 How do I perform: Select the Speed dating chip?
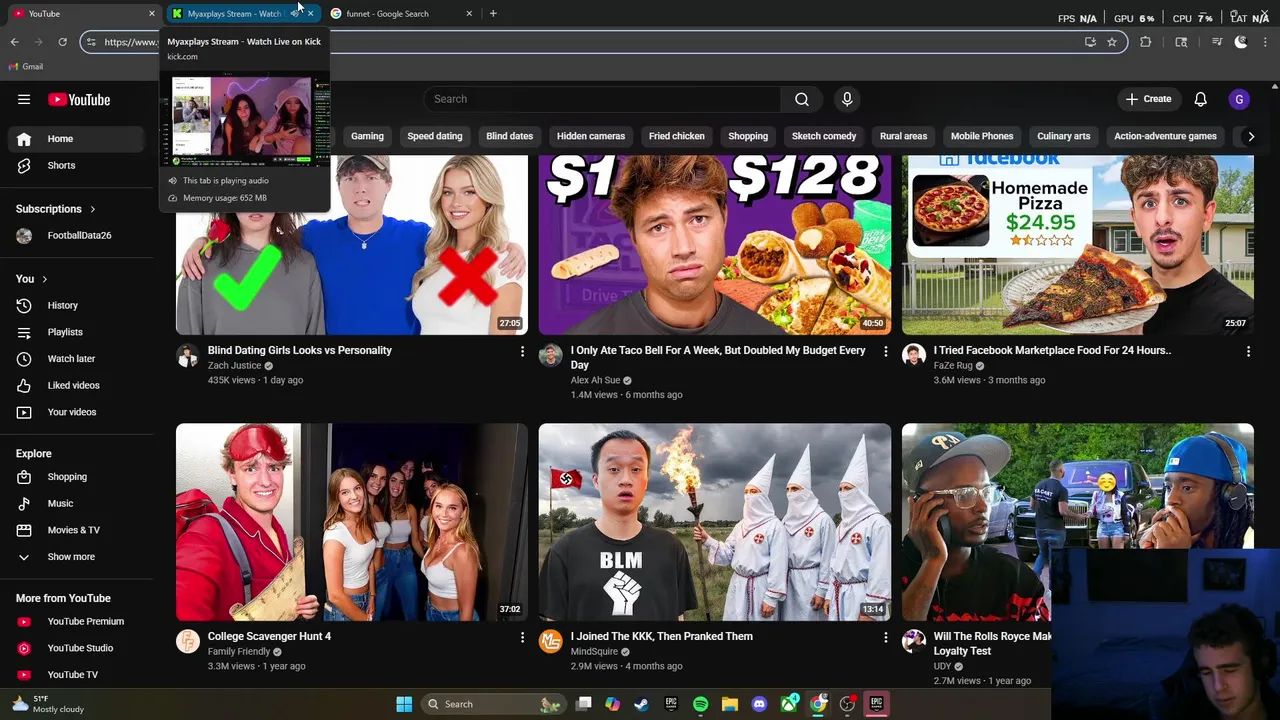point(435,136)
